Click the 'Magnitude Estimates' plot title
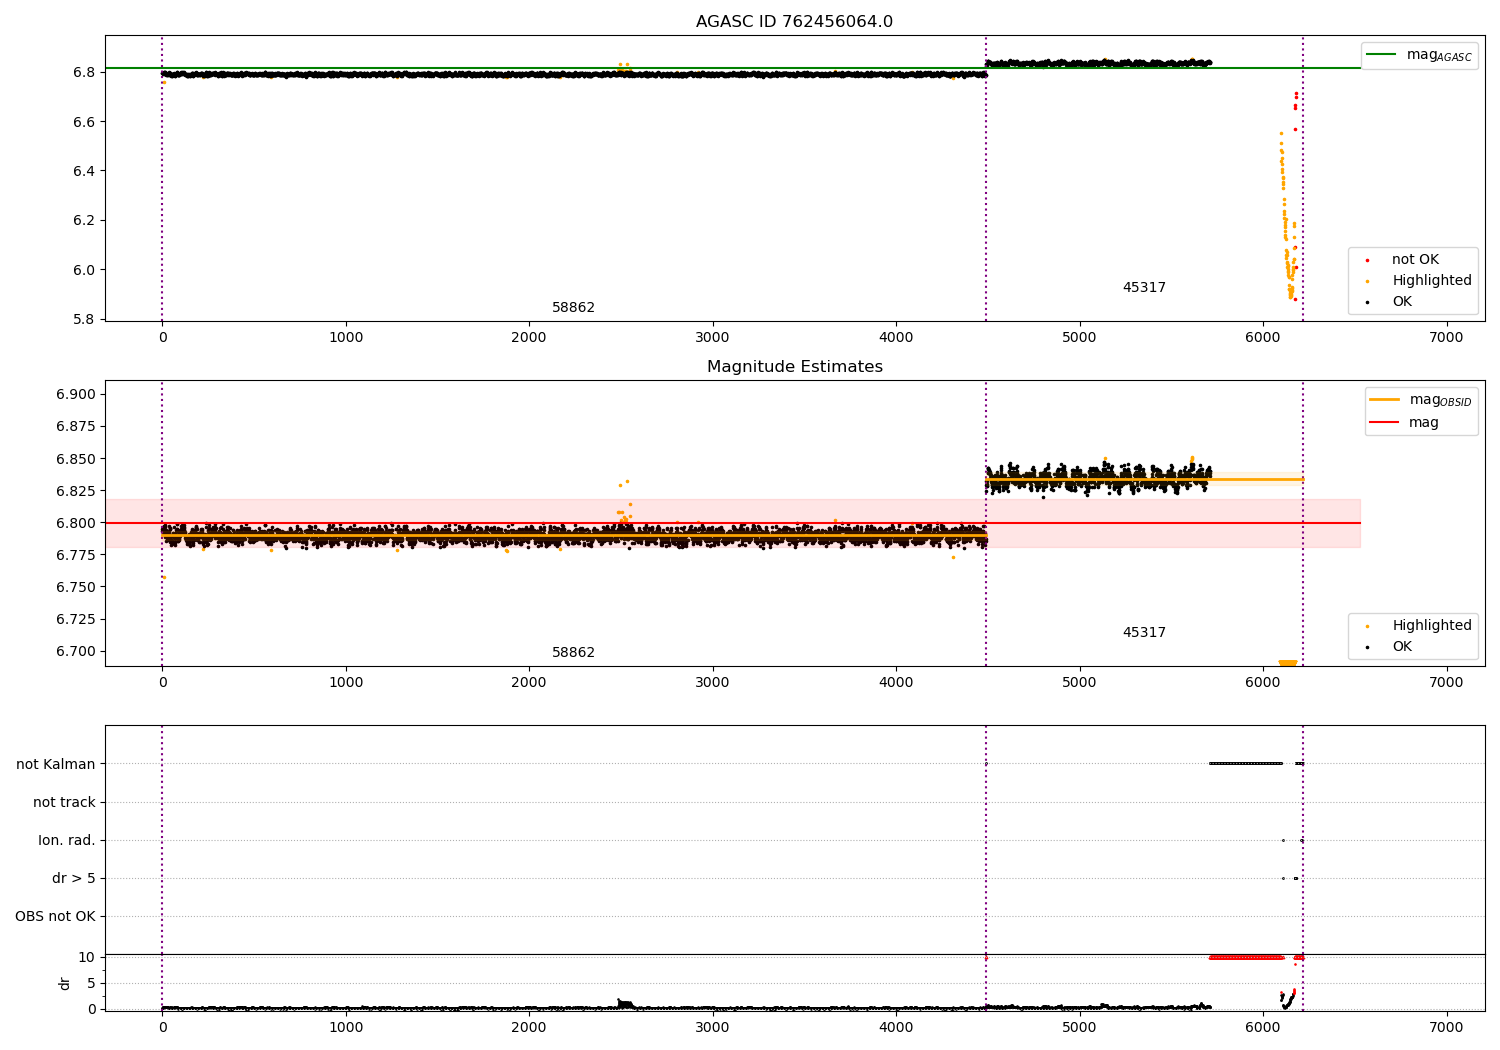1500x1050 pixels. 794,367
